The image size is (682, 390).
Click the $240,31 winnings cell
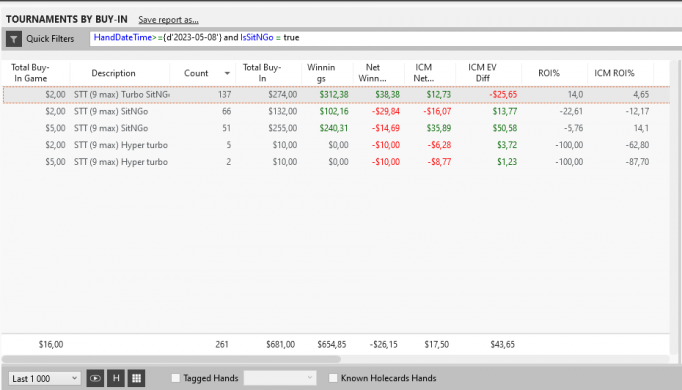coord(334,128)
